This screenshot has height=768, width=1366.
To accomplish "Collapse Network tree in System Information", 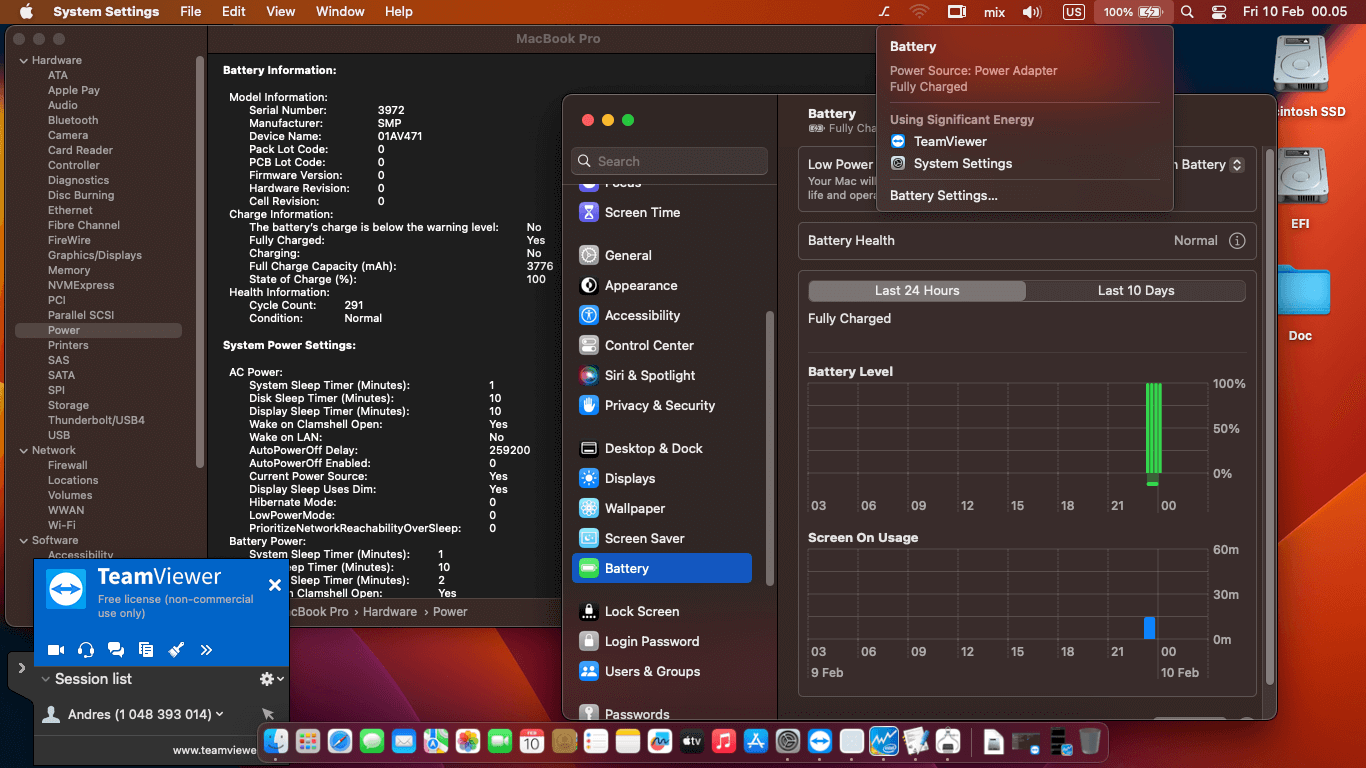I will (23, 451).
